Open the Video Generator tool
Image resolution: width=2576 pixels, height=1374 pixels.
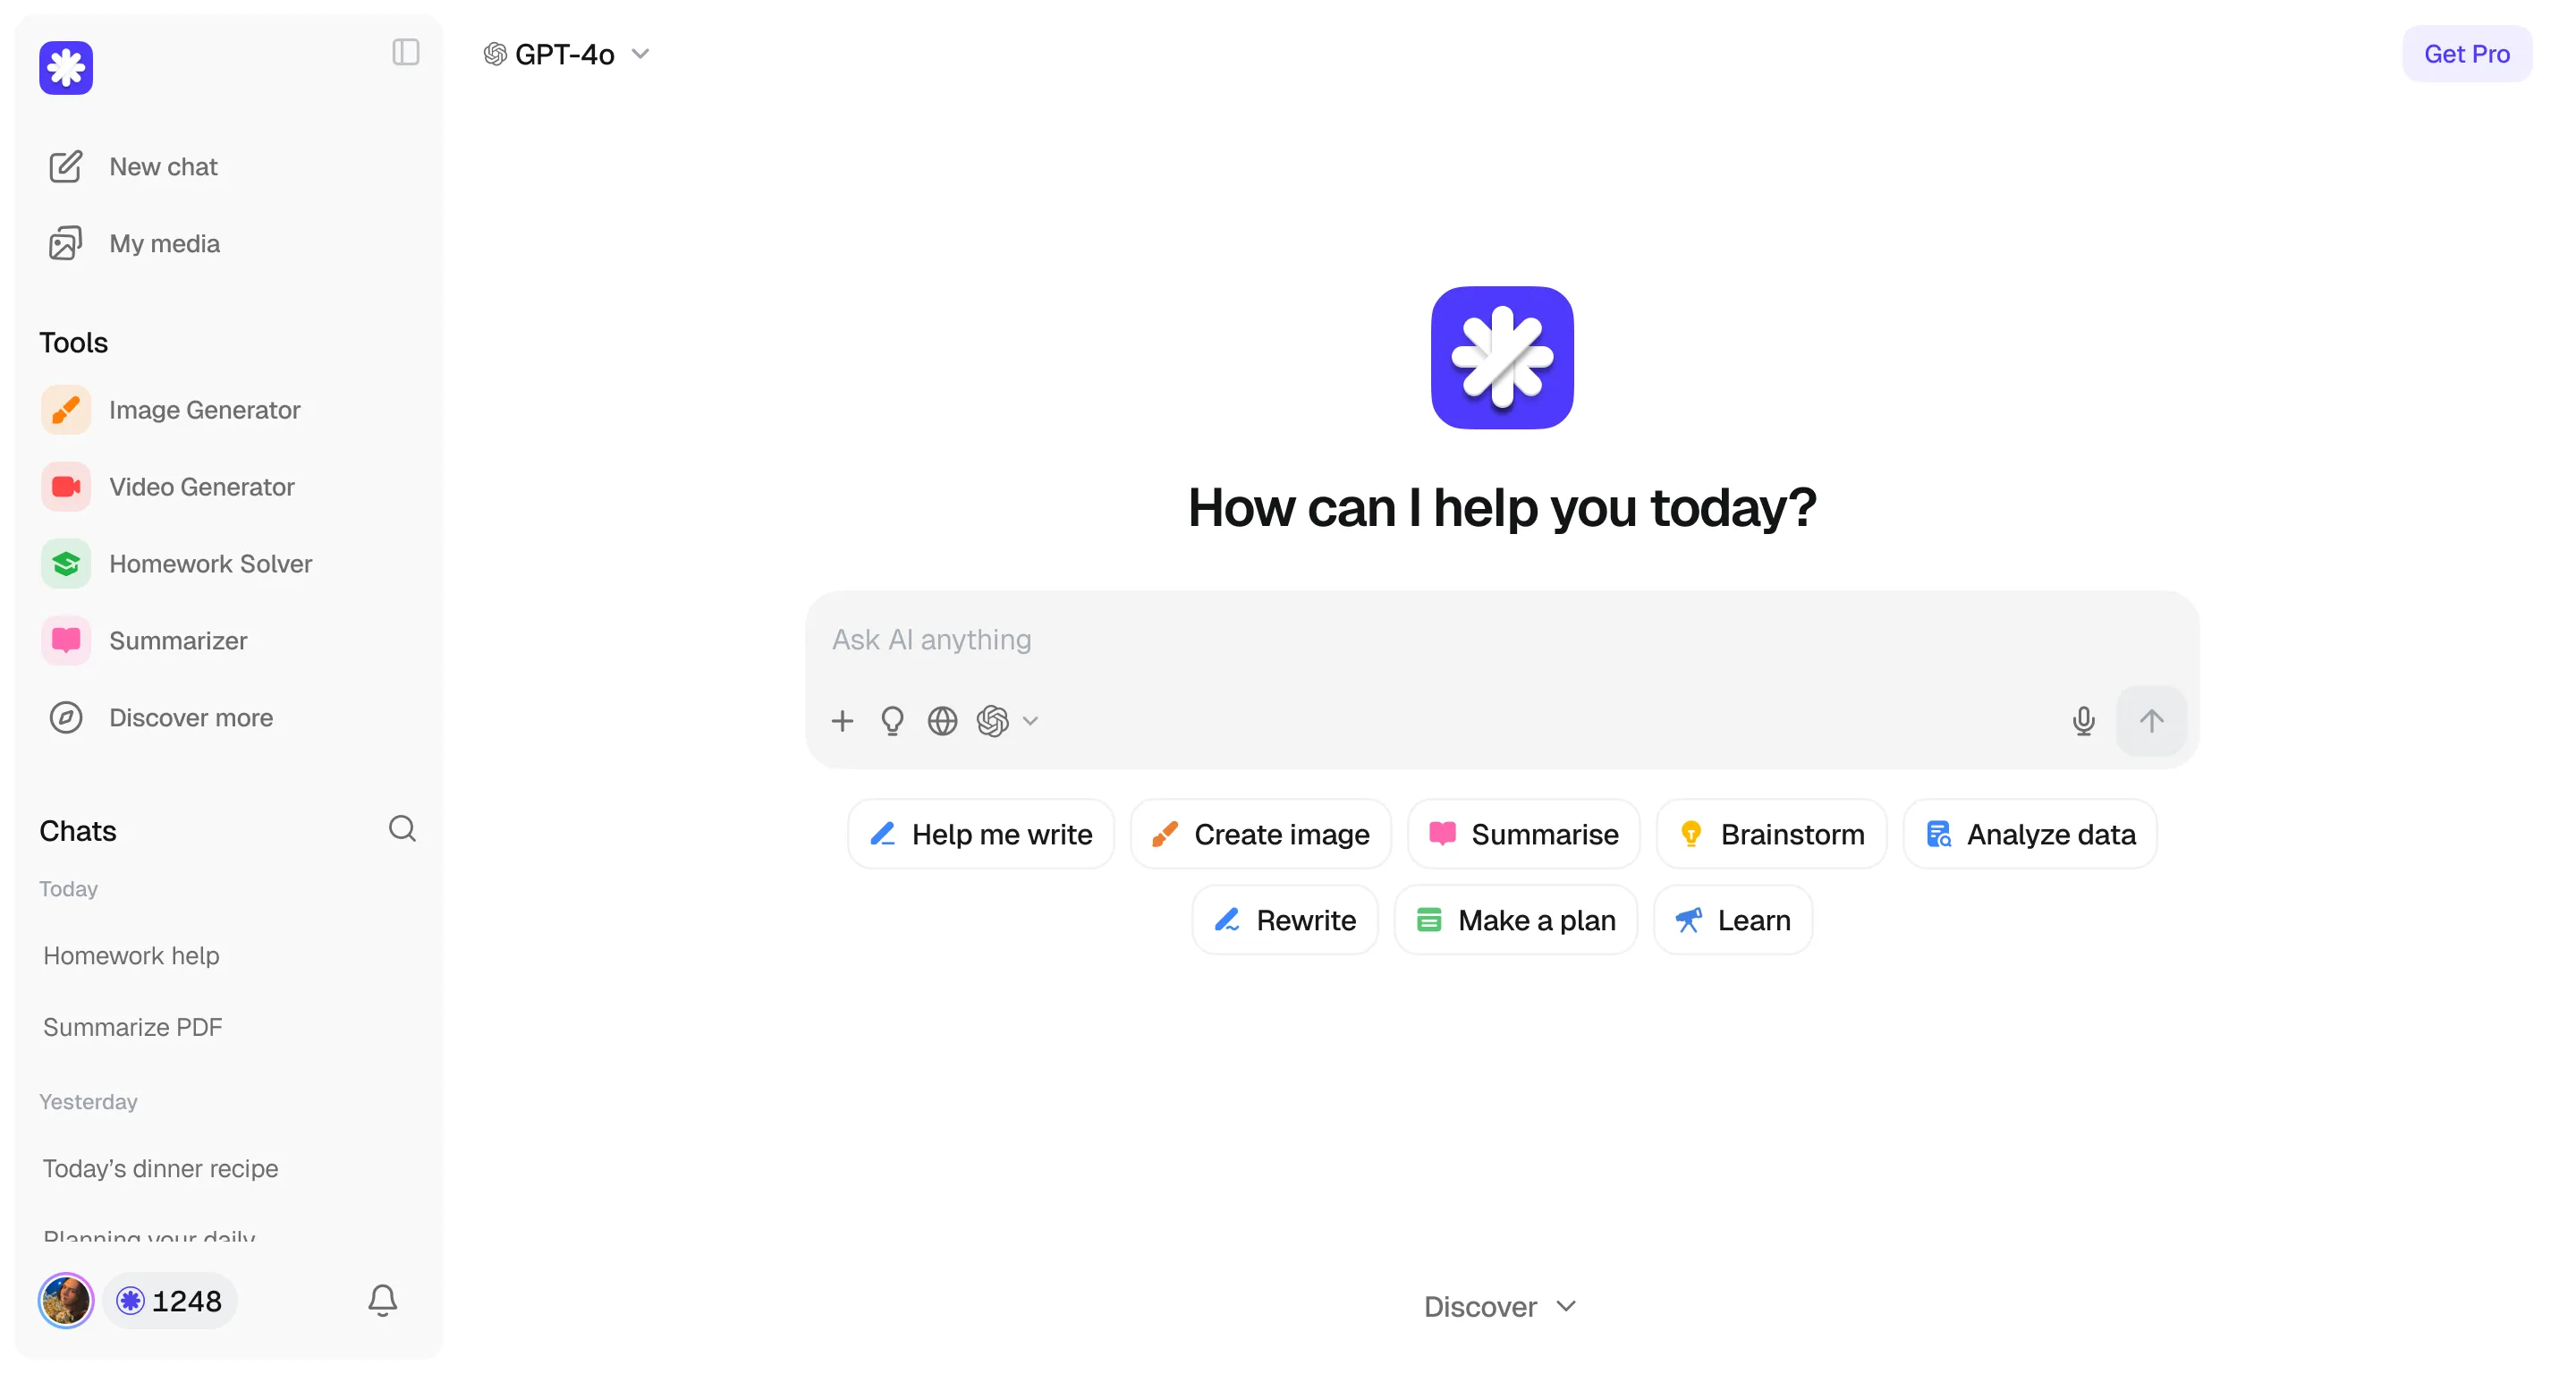point(201,487)
